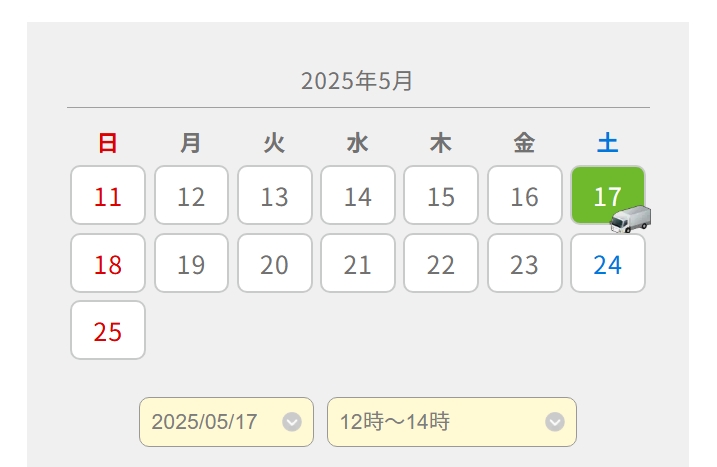This screenshot has width=717, height=467.
Task: Select Sunday the 25th
Action: (108, 330)
